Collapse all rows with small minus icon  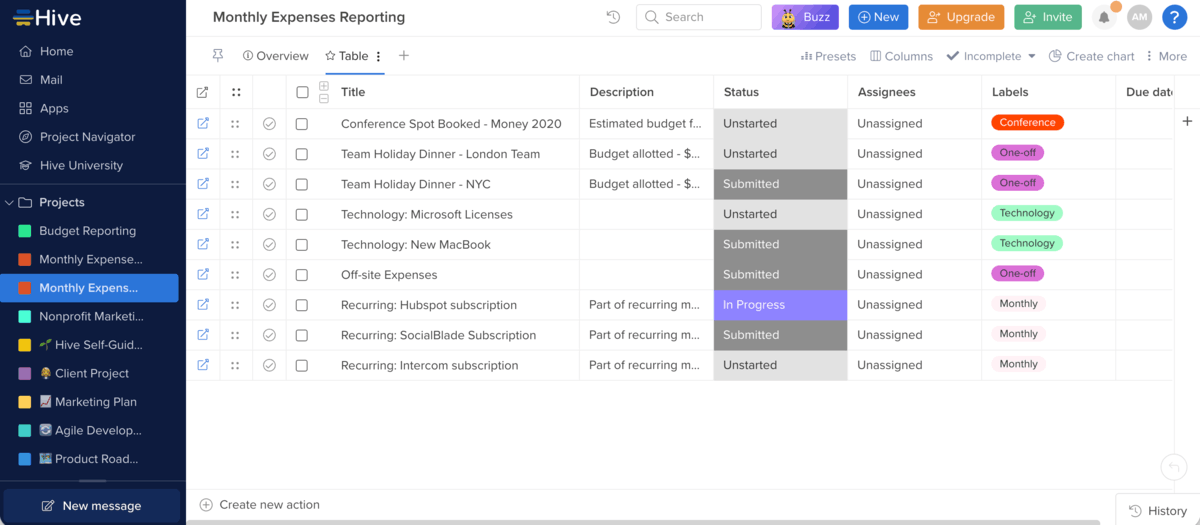pyautogui.click(x=324, y=98)
